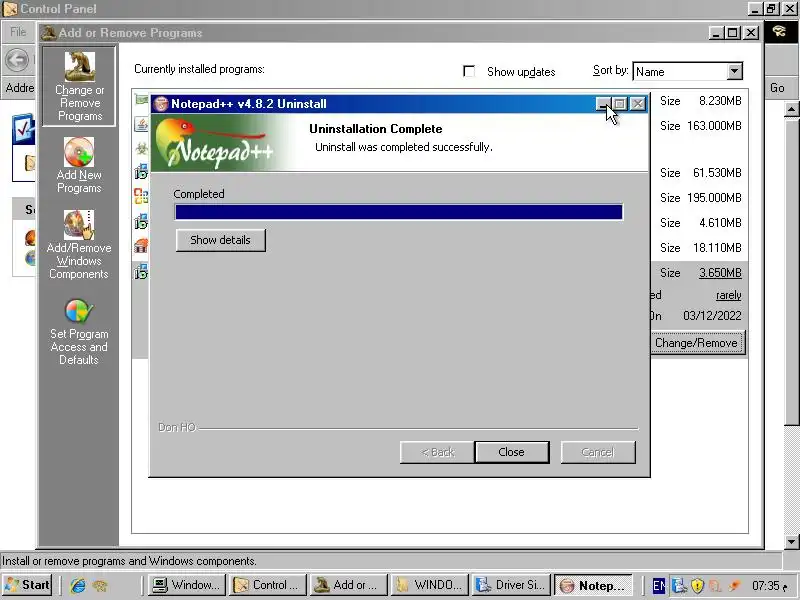
Task: Click the Control Panel title bar icon
Action: [10, 9]
